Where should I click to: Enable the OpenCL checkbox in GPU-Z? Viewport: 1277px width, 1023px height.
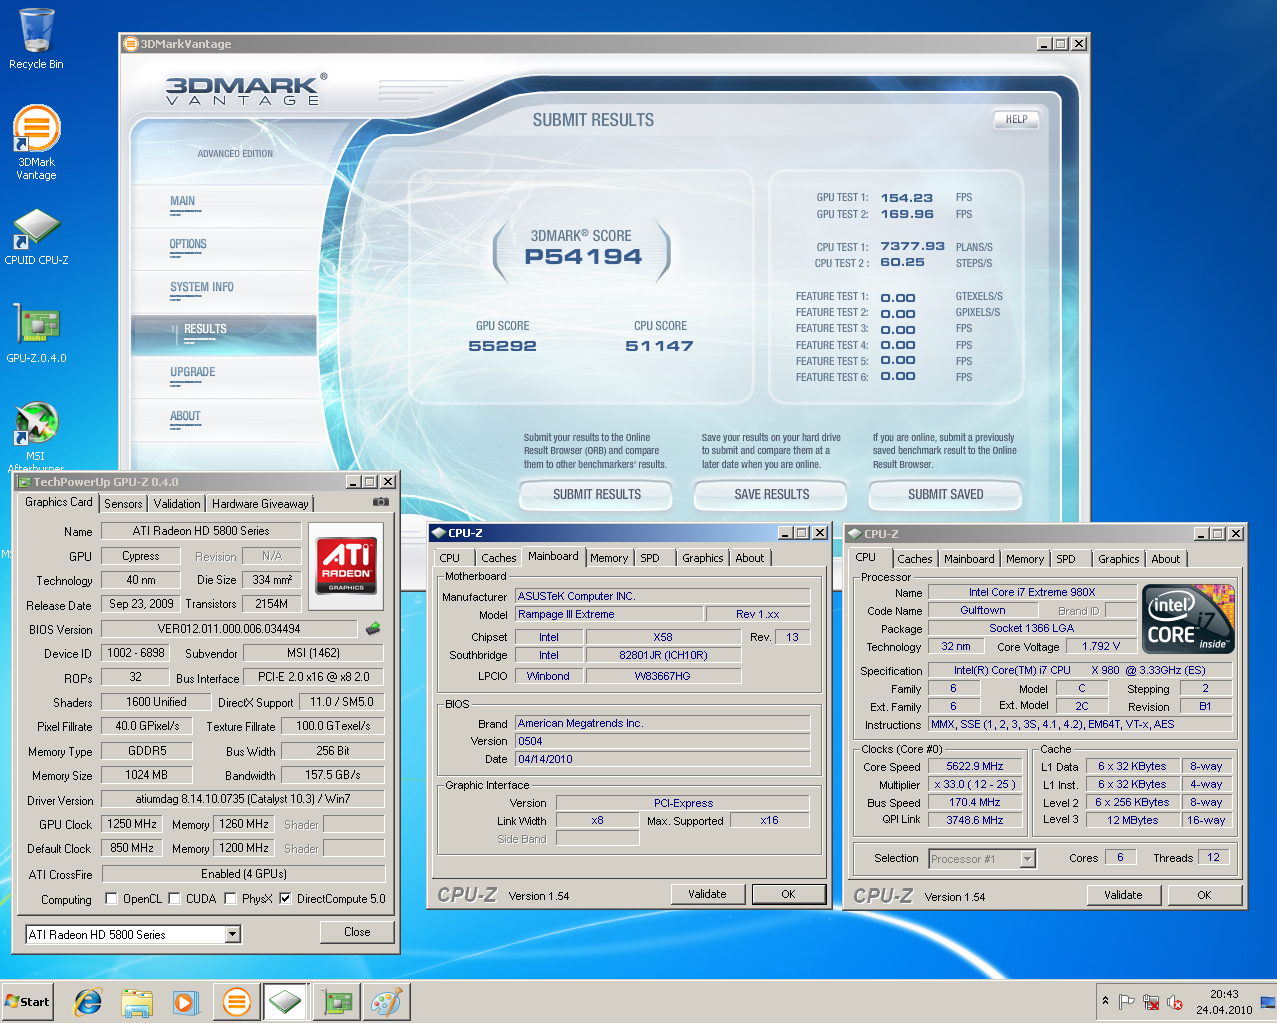tap(111, 898)
